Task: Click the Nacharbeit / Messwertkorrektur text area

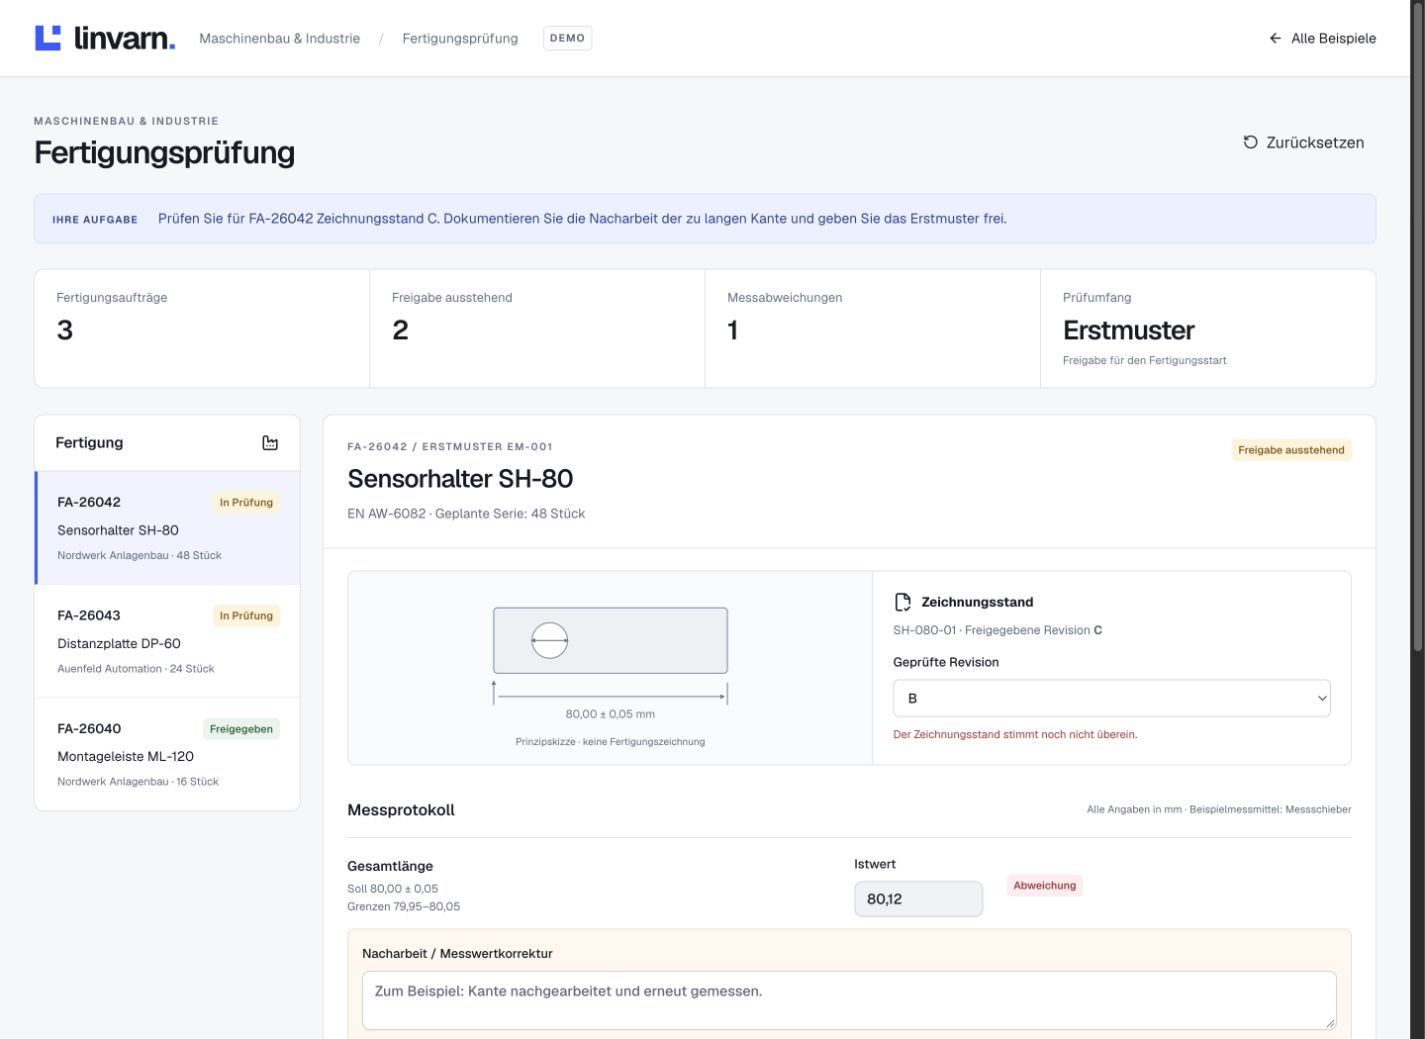Action: (849, 1000)
